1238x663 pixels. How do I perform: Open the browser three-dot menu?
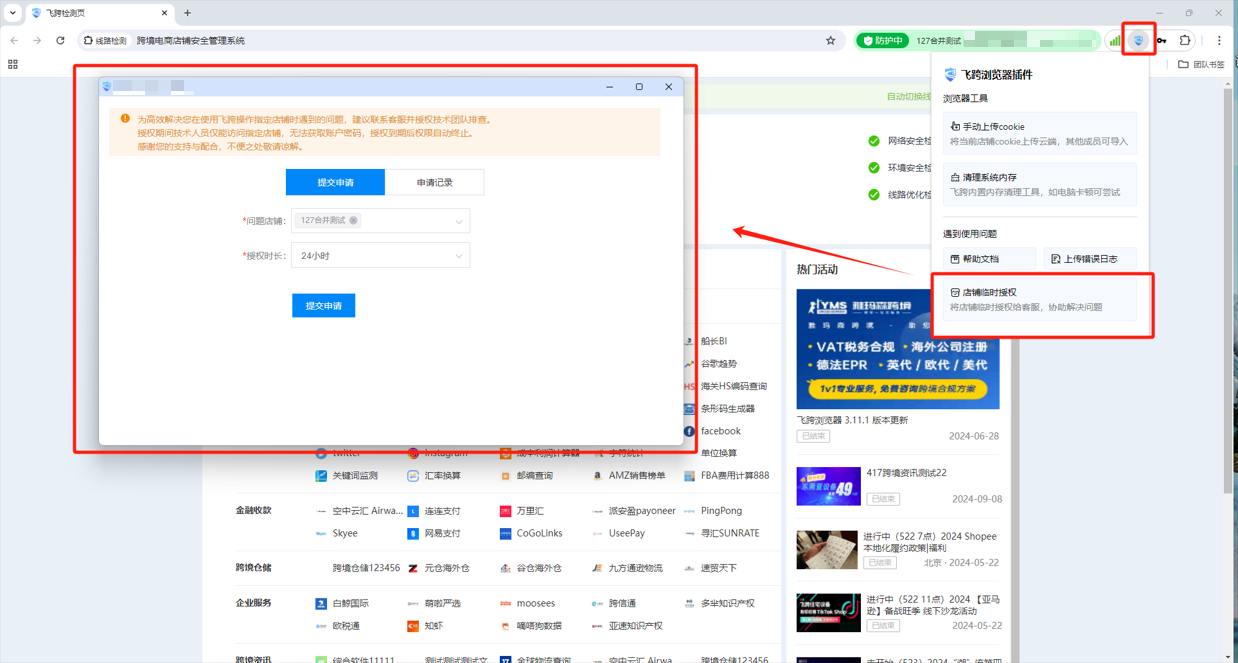tap(1219, 41)
